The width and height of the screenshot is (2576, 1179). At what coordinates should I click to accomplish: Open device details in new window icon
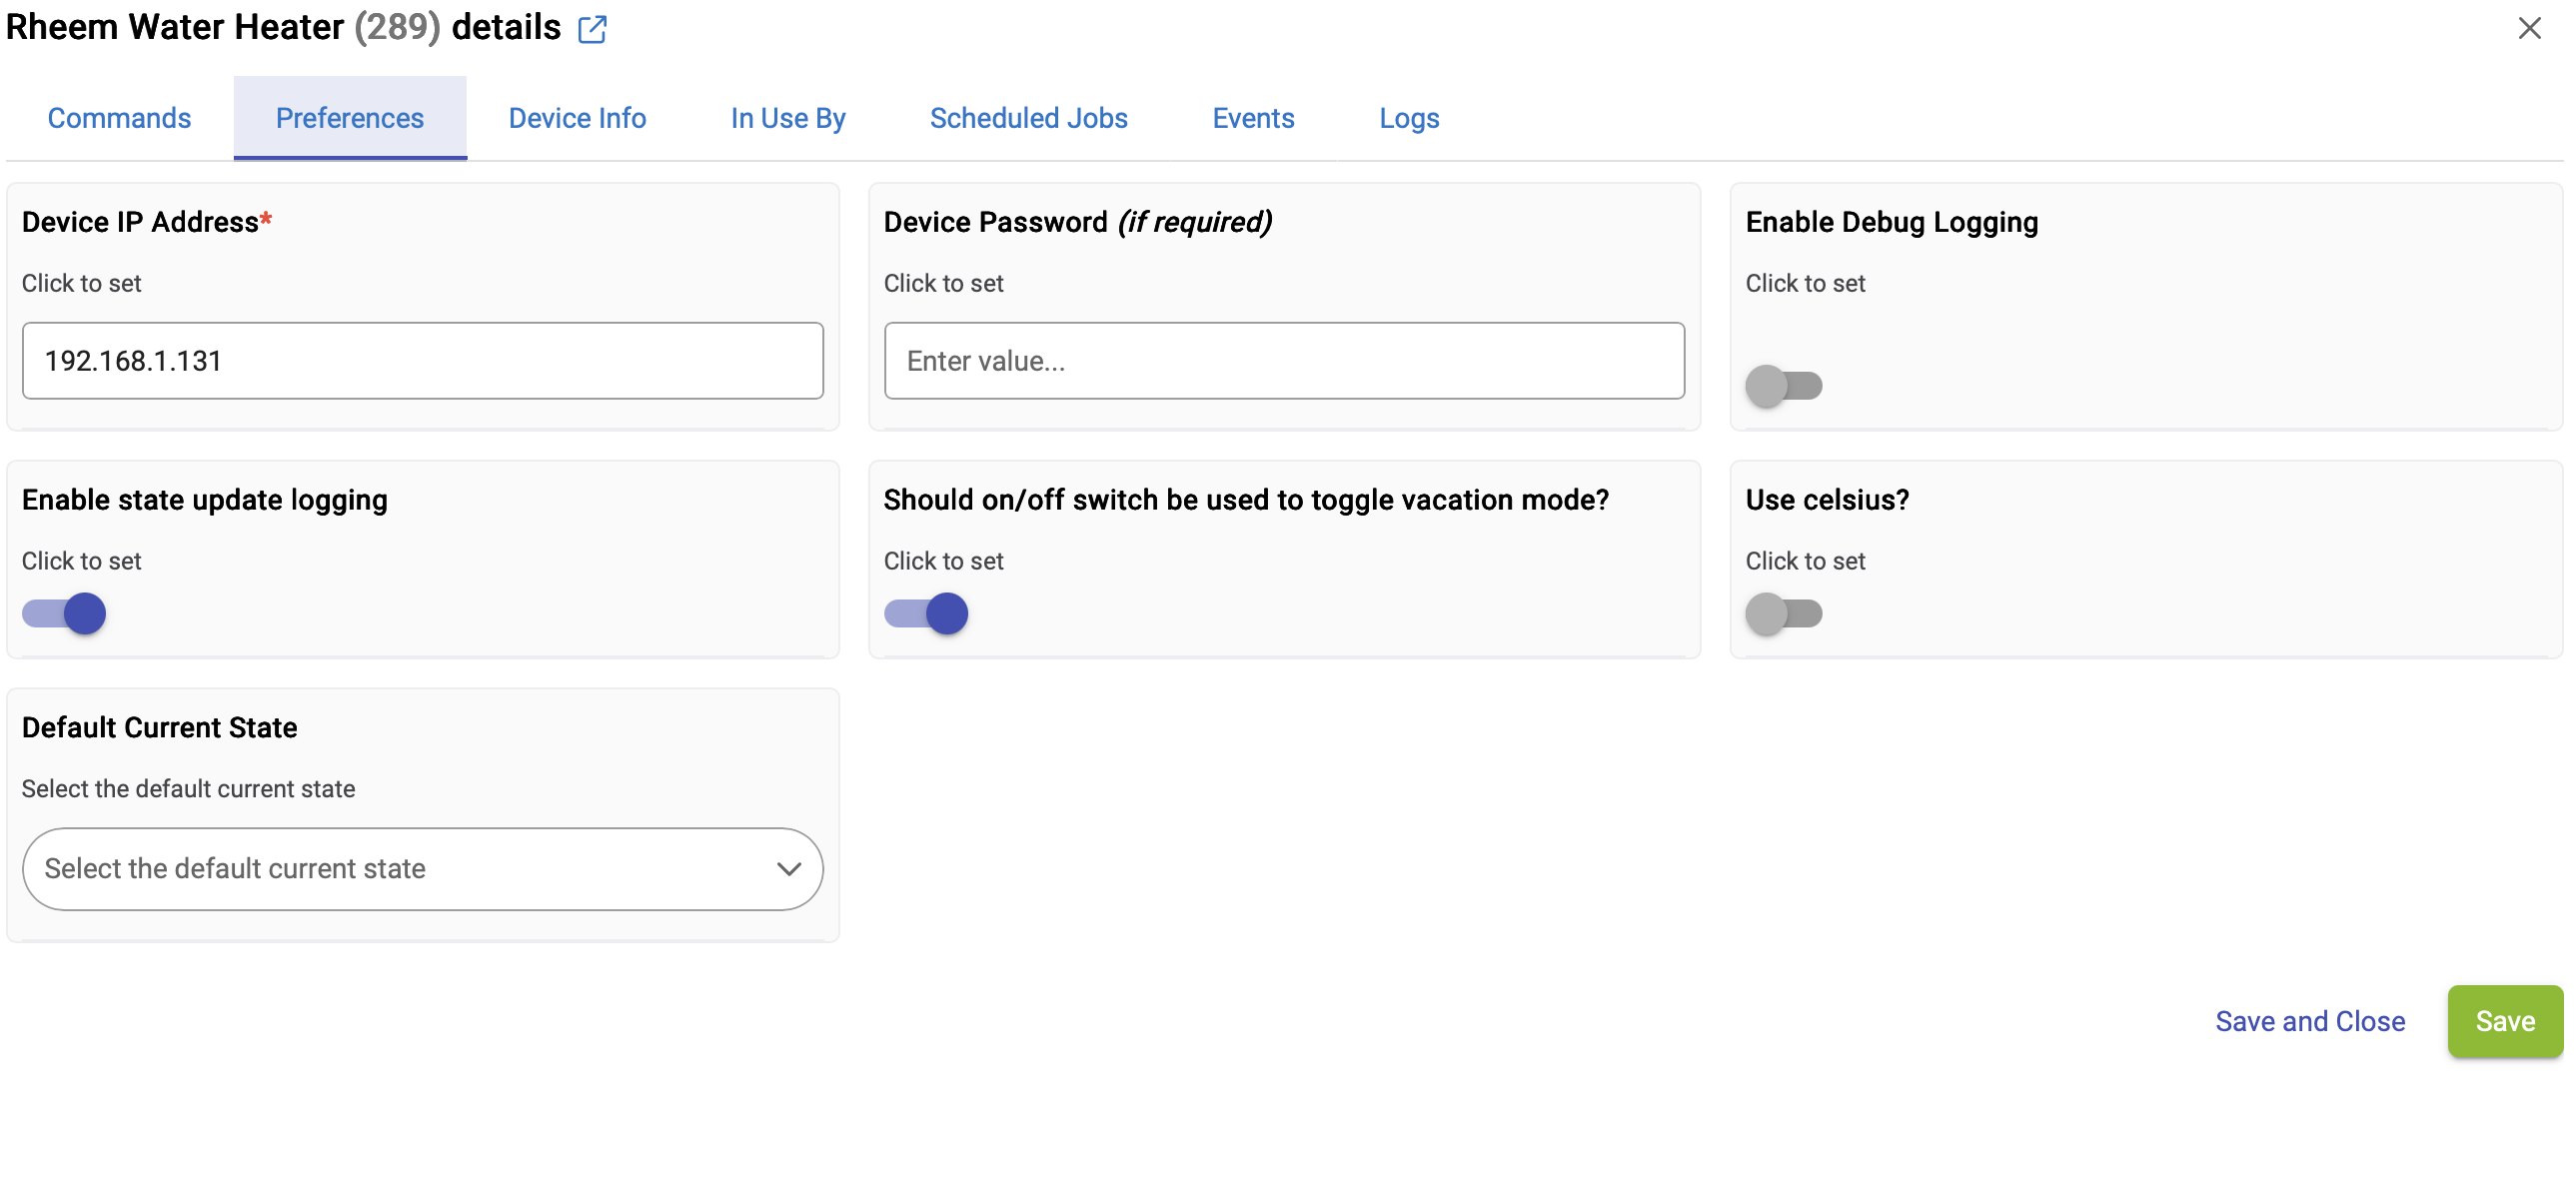[592, 29]
